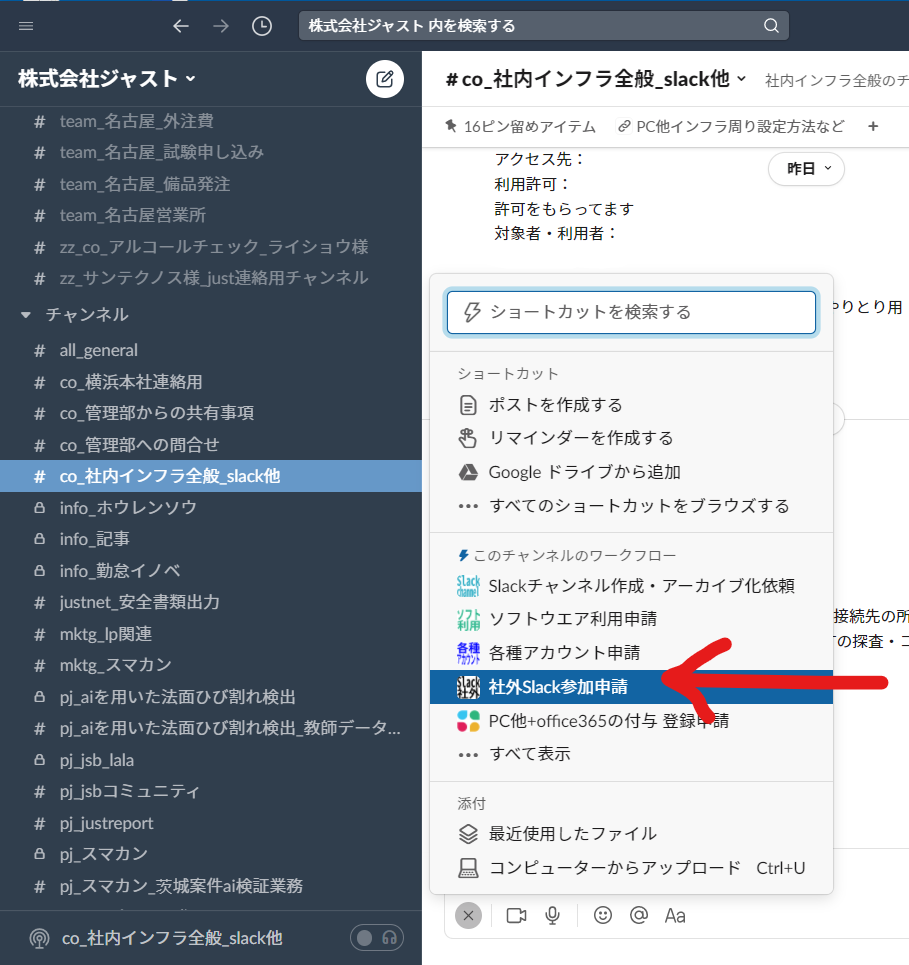
Task: Insert a mention with @ icon
Action: click(639, 916)
